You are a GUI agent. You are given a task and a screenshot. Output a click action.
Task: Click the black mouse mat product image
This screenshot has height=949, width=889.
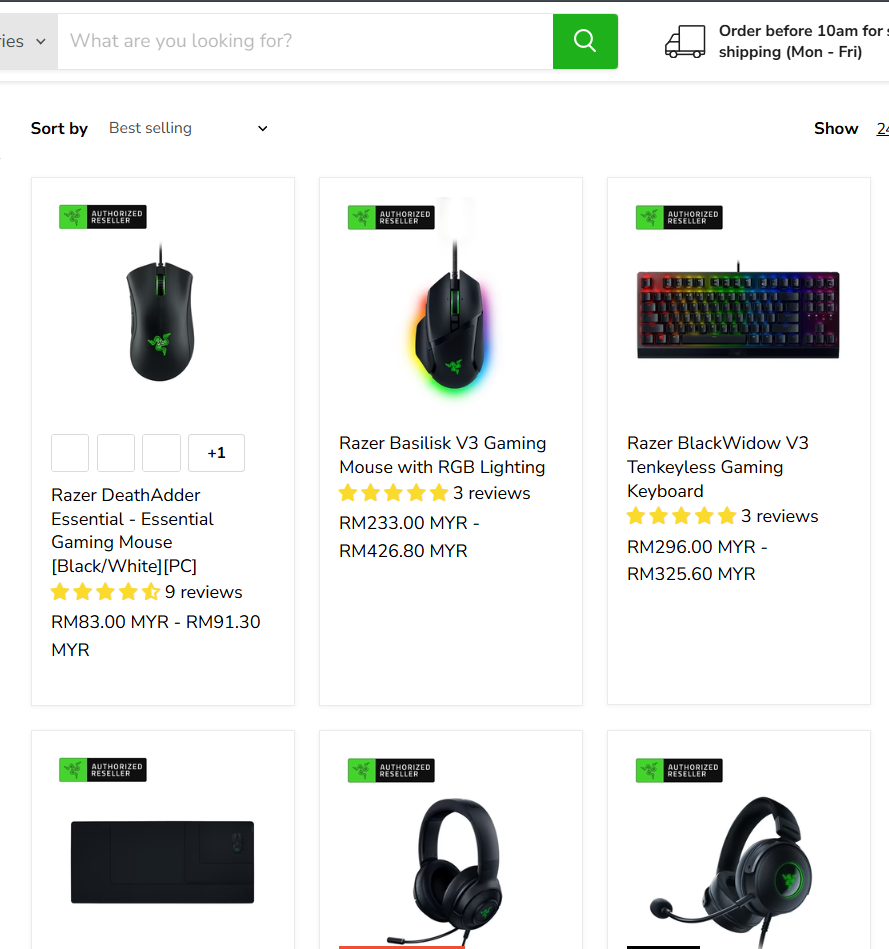[162, 862]
